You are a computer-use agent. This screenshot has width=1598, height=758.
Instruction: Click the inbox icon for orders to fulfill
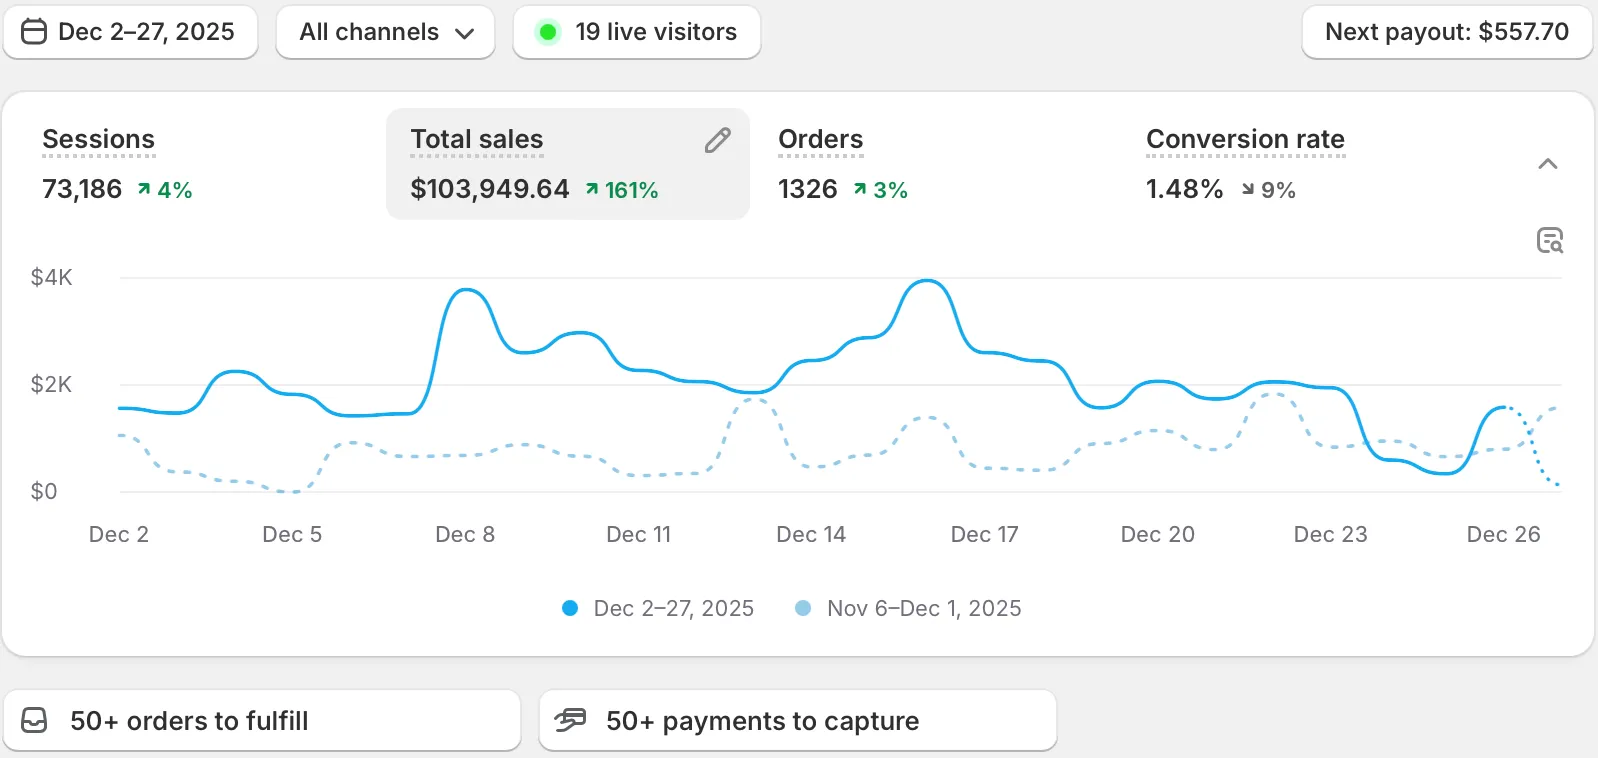click(34, 721)
